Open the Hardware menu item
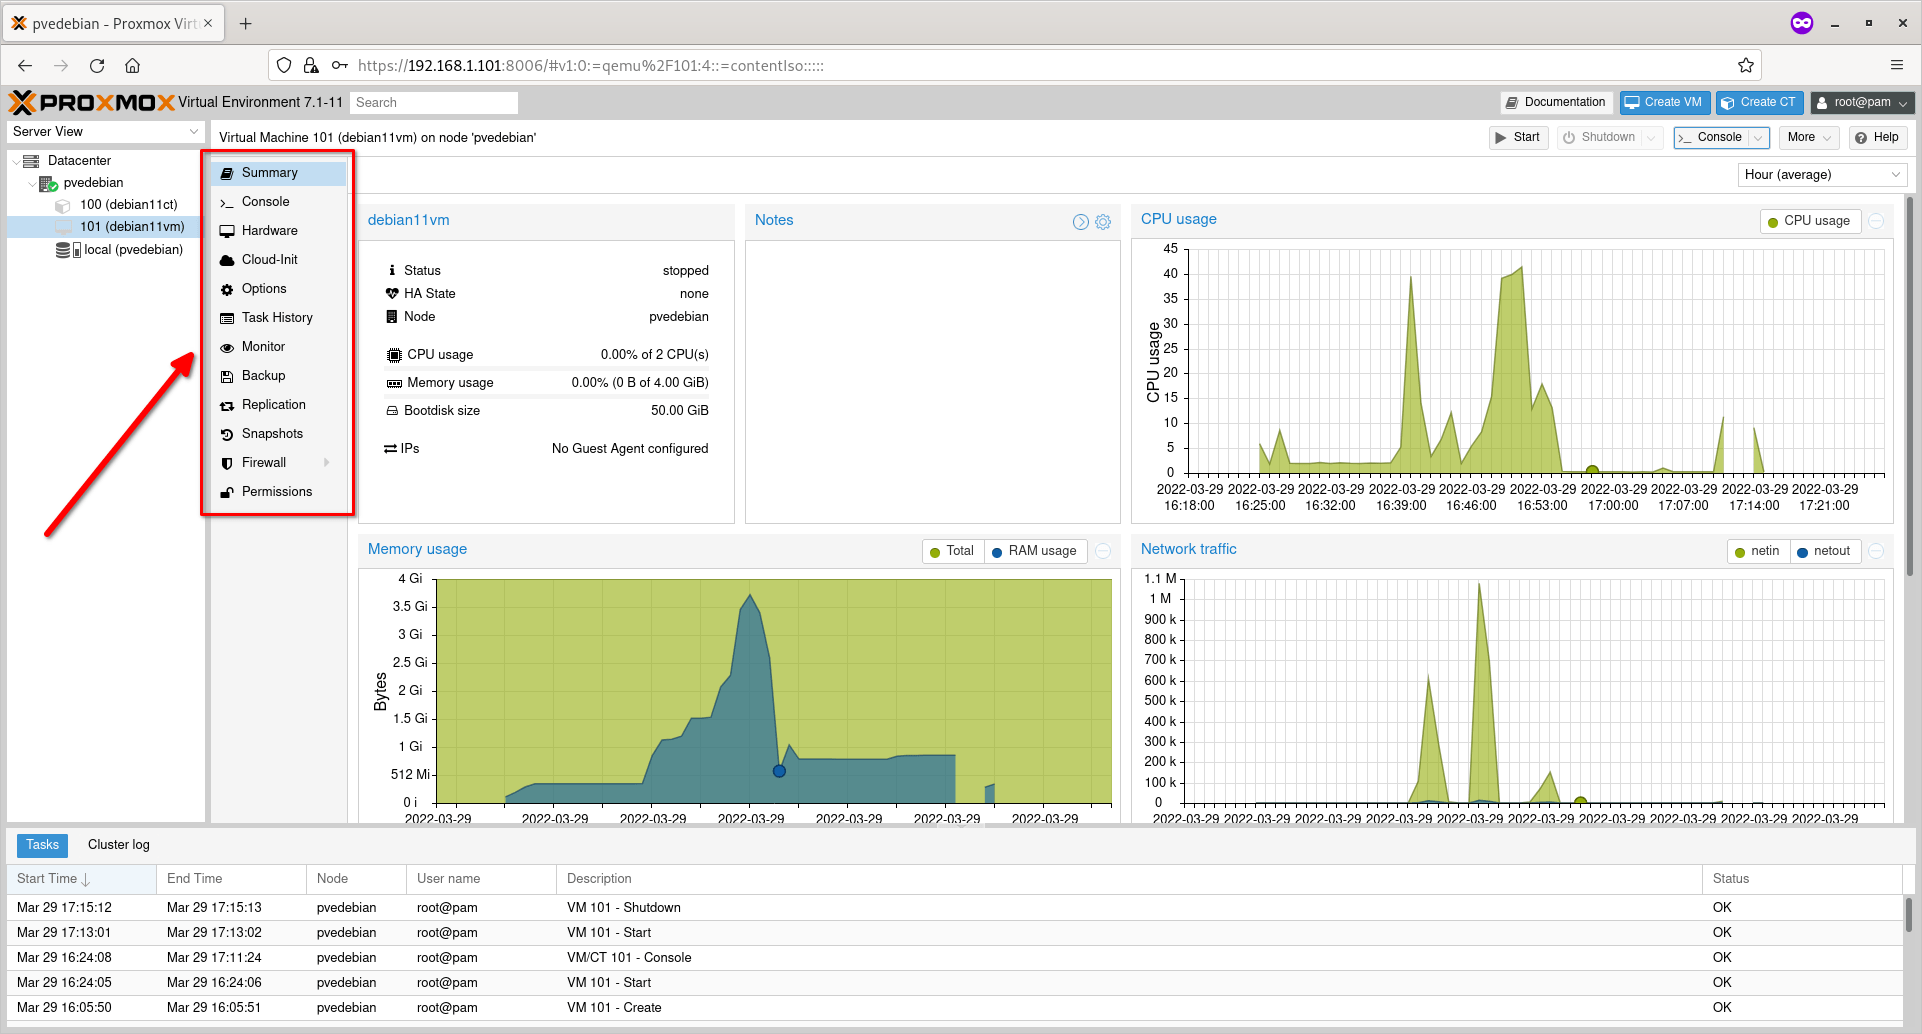Screen dimensions: 1922x1034 (279, 231)
